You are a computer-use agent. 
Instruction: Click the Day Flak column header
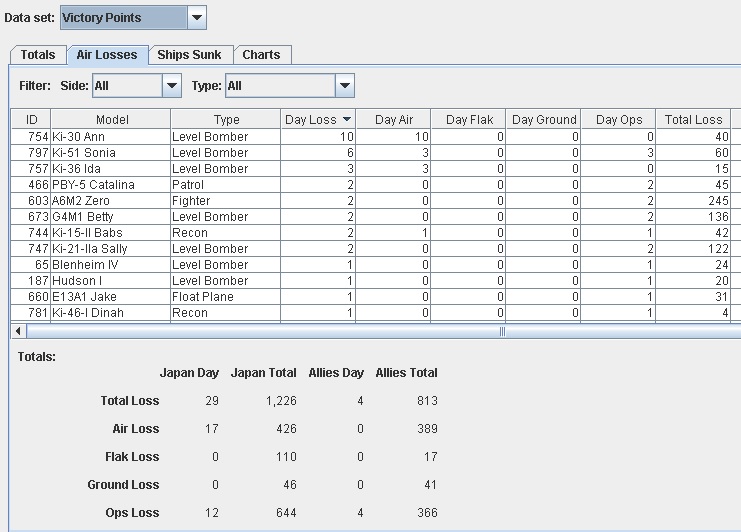[x=469, y=120]
